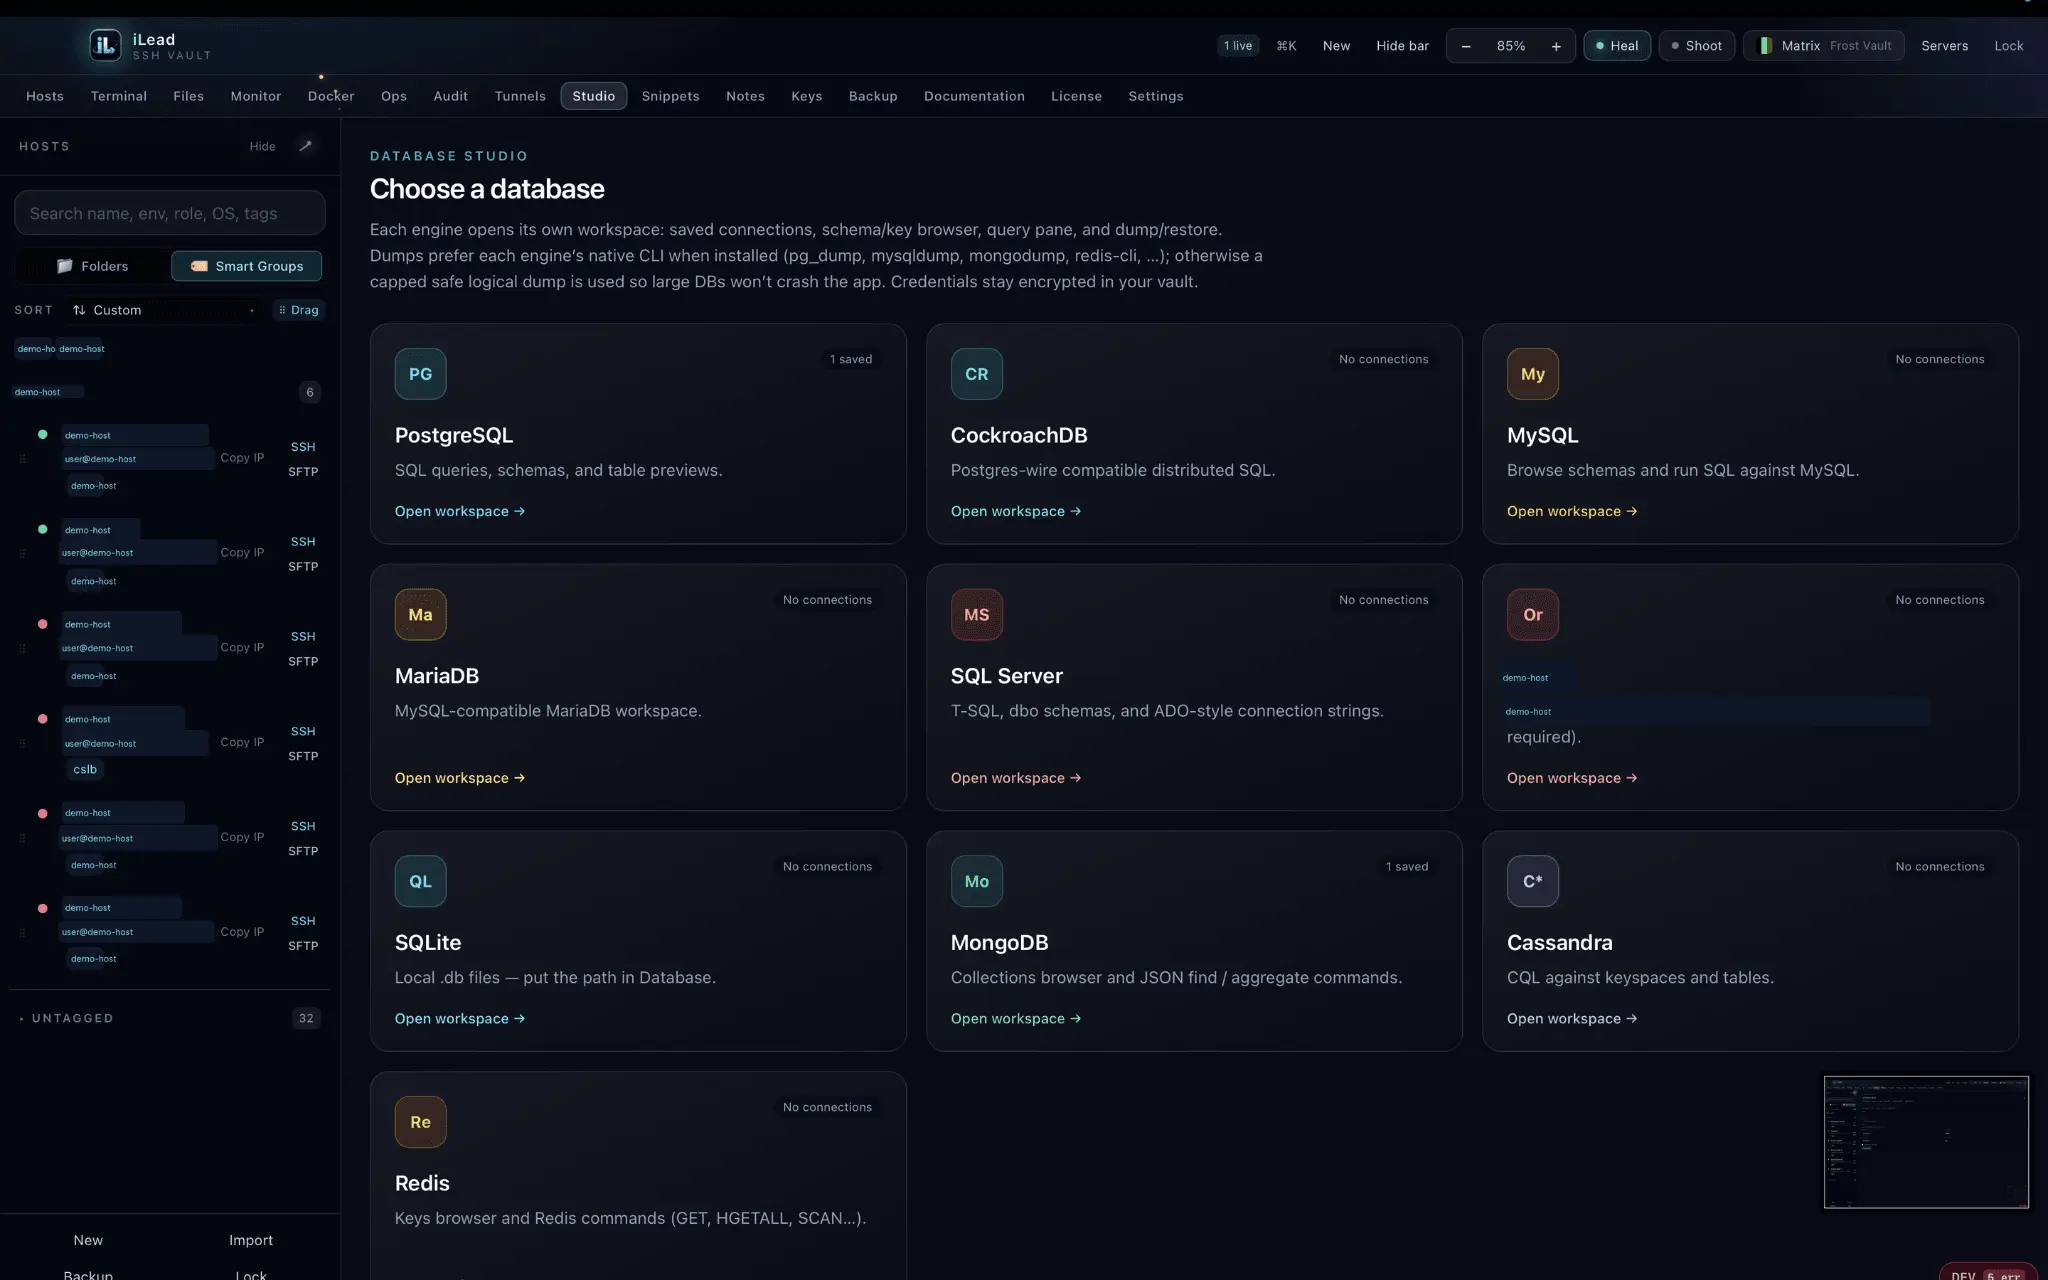Click Hide in the Hosts panel header

[262, 146]
